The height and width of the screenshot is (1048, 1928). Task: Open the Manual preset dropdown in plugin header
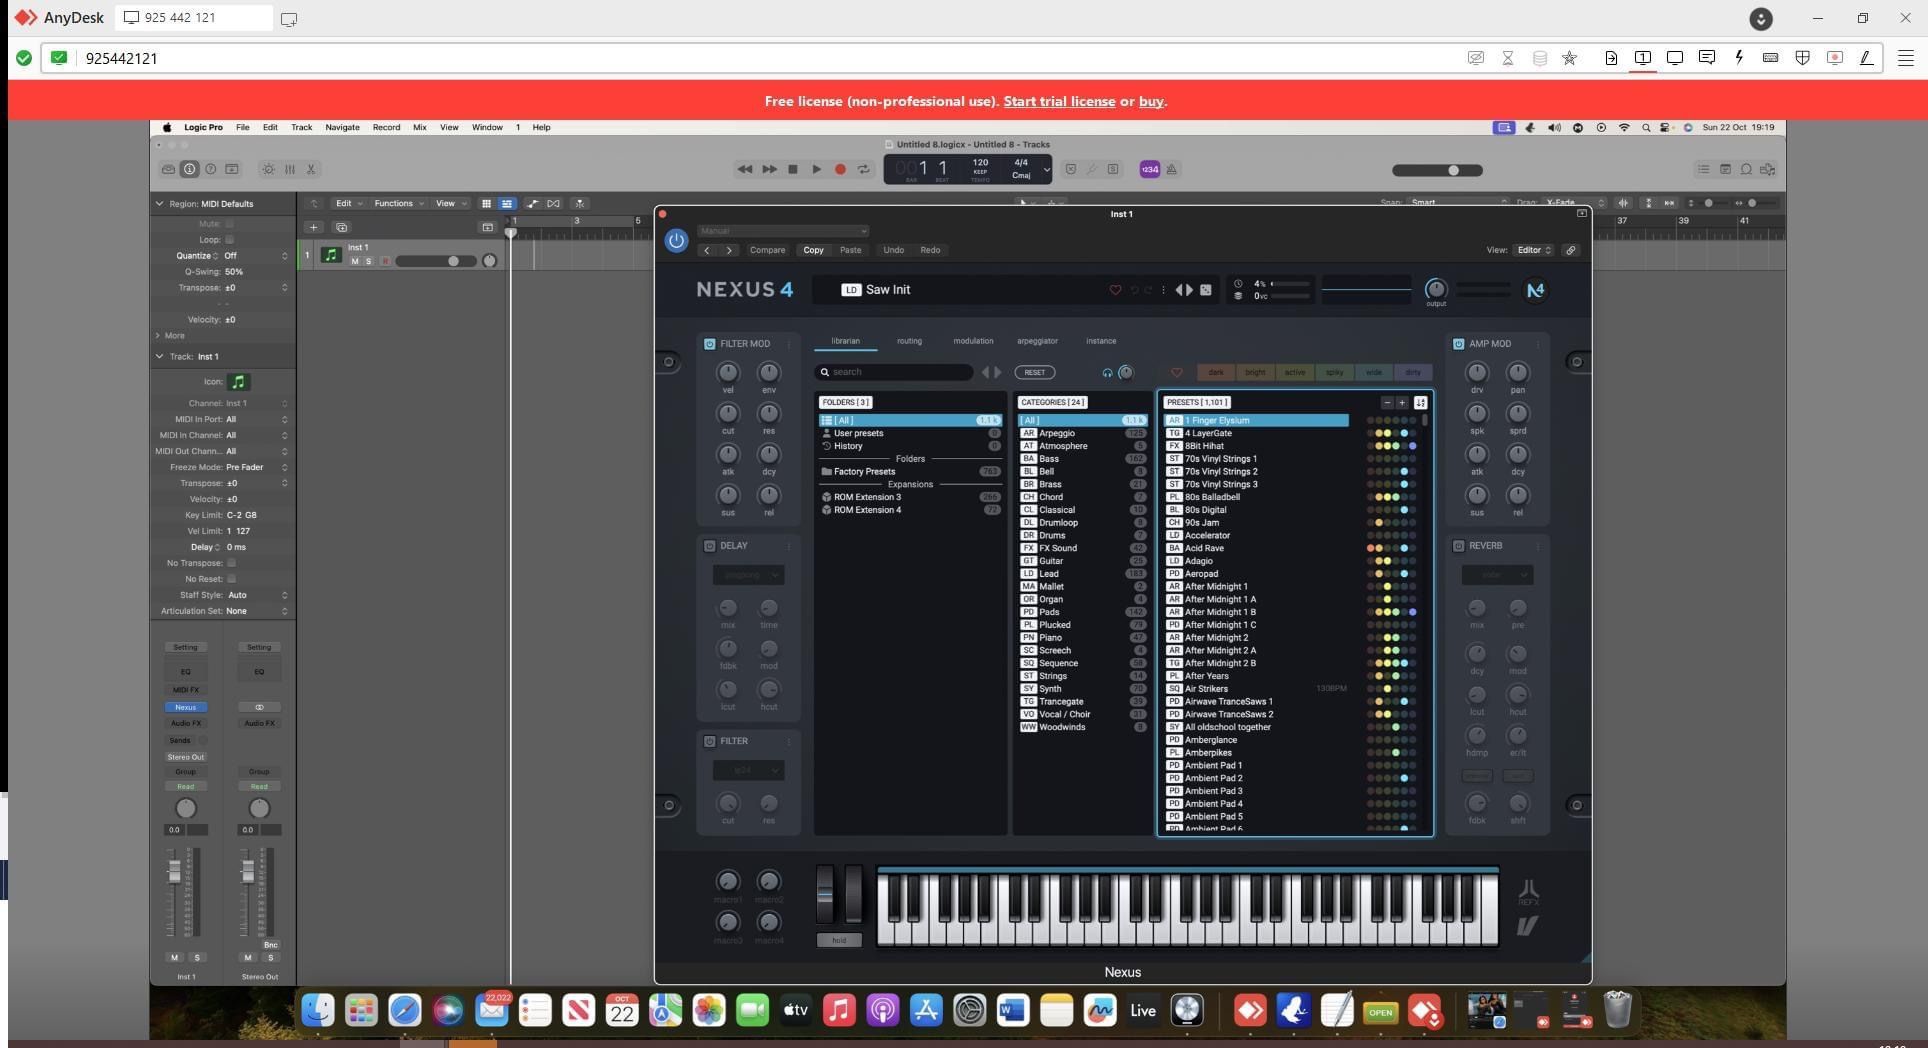[x=783, y=231]
